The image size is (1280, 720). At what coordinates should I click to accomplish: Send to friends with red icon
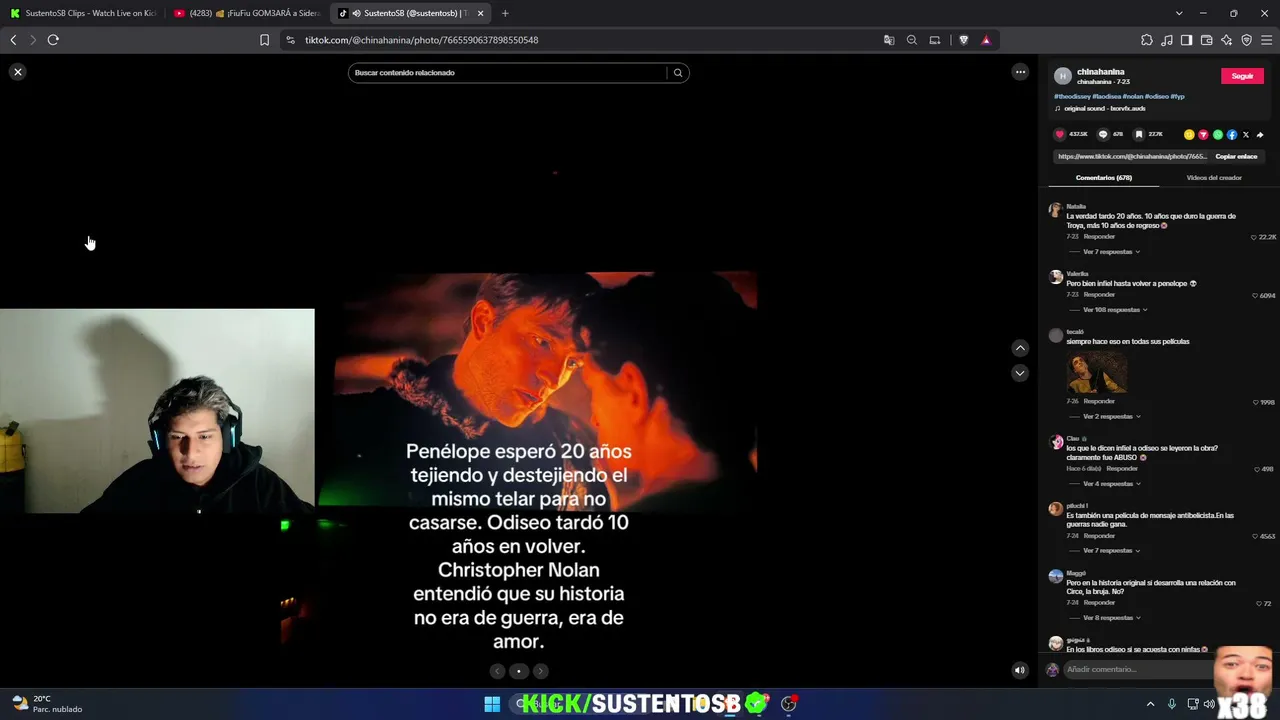[1203, 135]
